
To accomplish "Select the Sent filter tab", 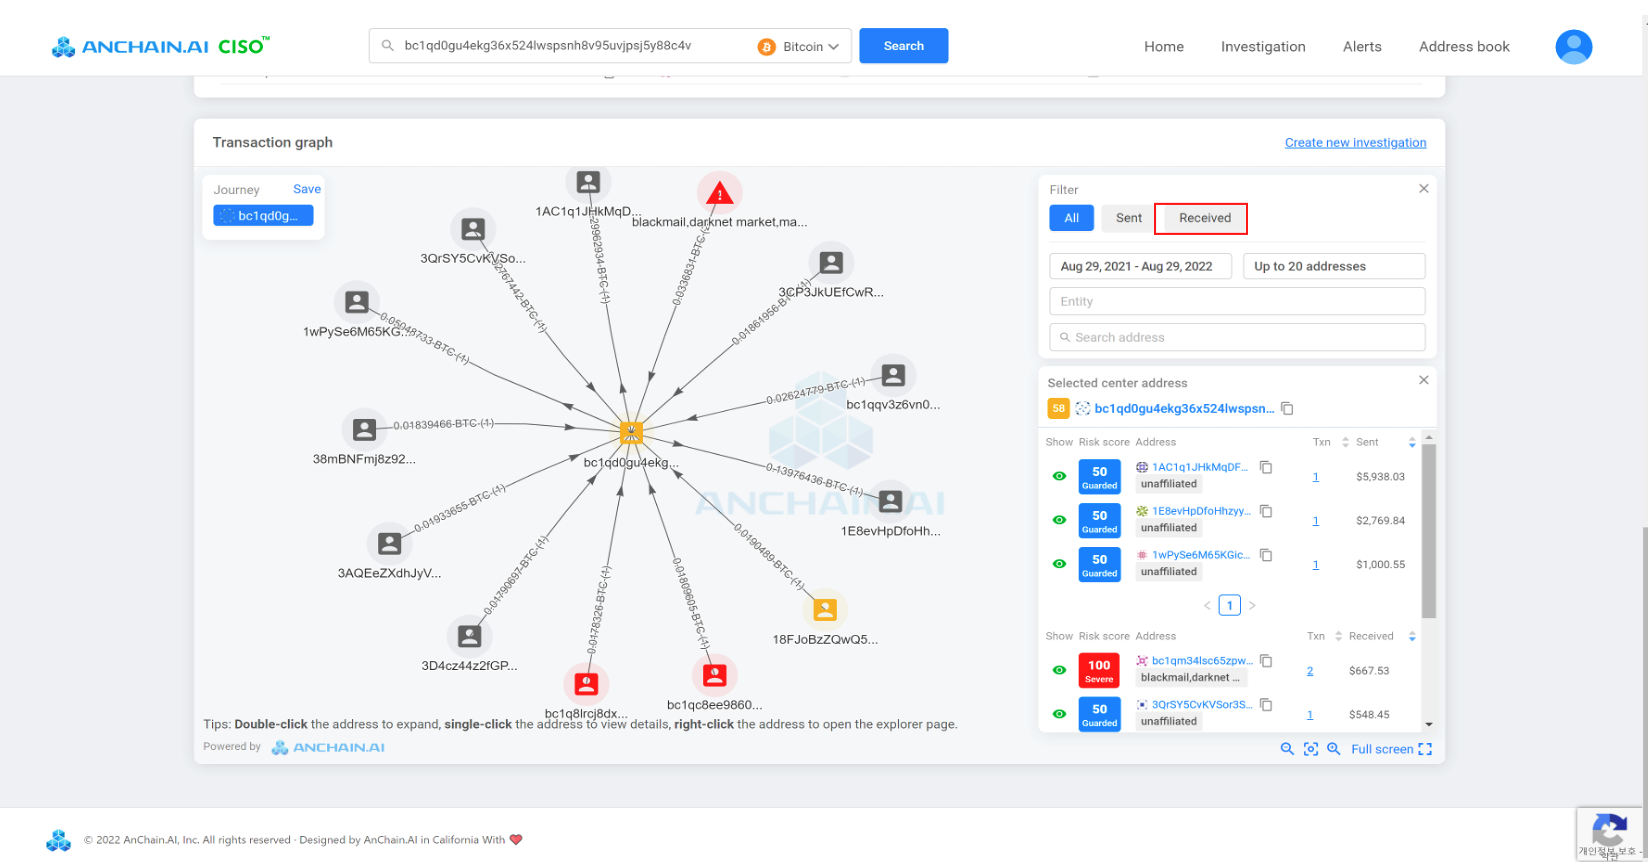I will point(1129,218).
